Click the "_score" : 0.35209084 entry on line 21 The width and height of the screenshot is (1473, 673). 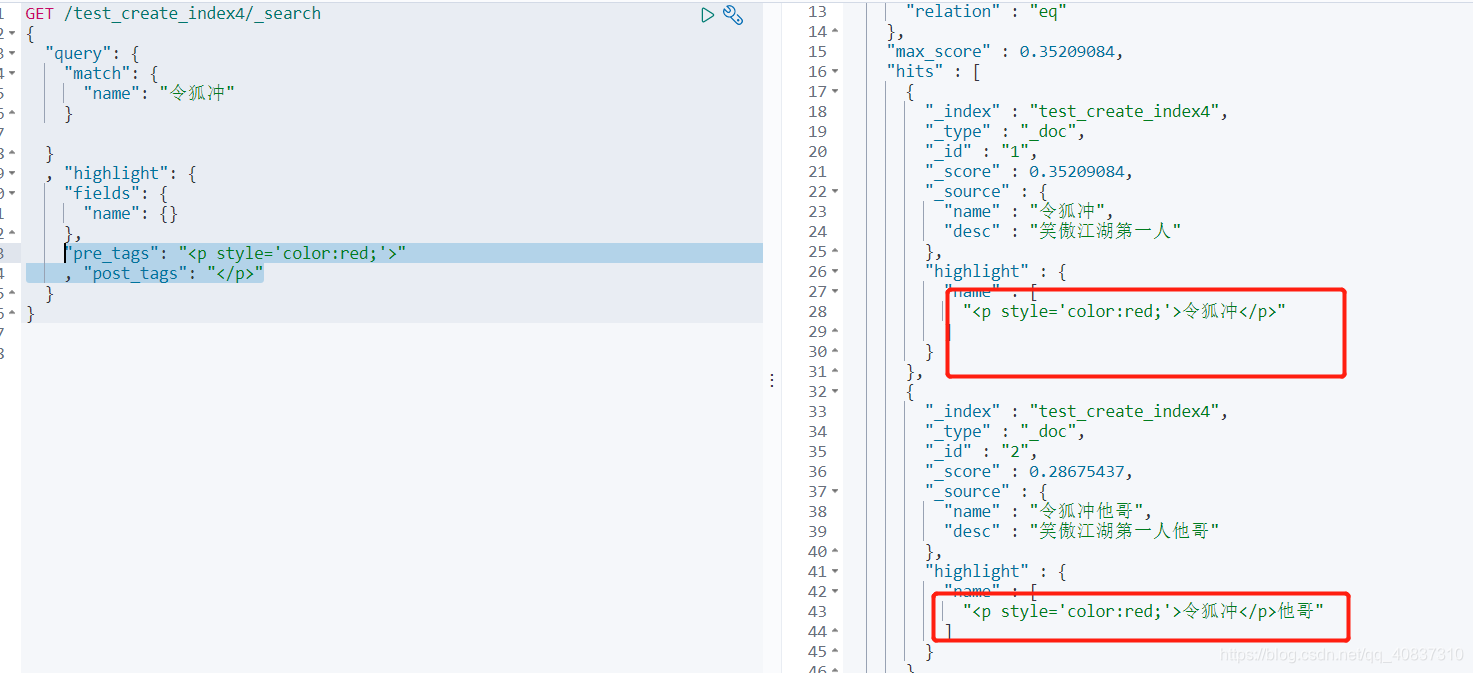pos(1029,172)
